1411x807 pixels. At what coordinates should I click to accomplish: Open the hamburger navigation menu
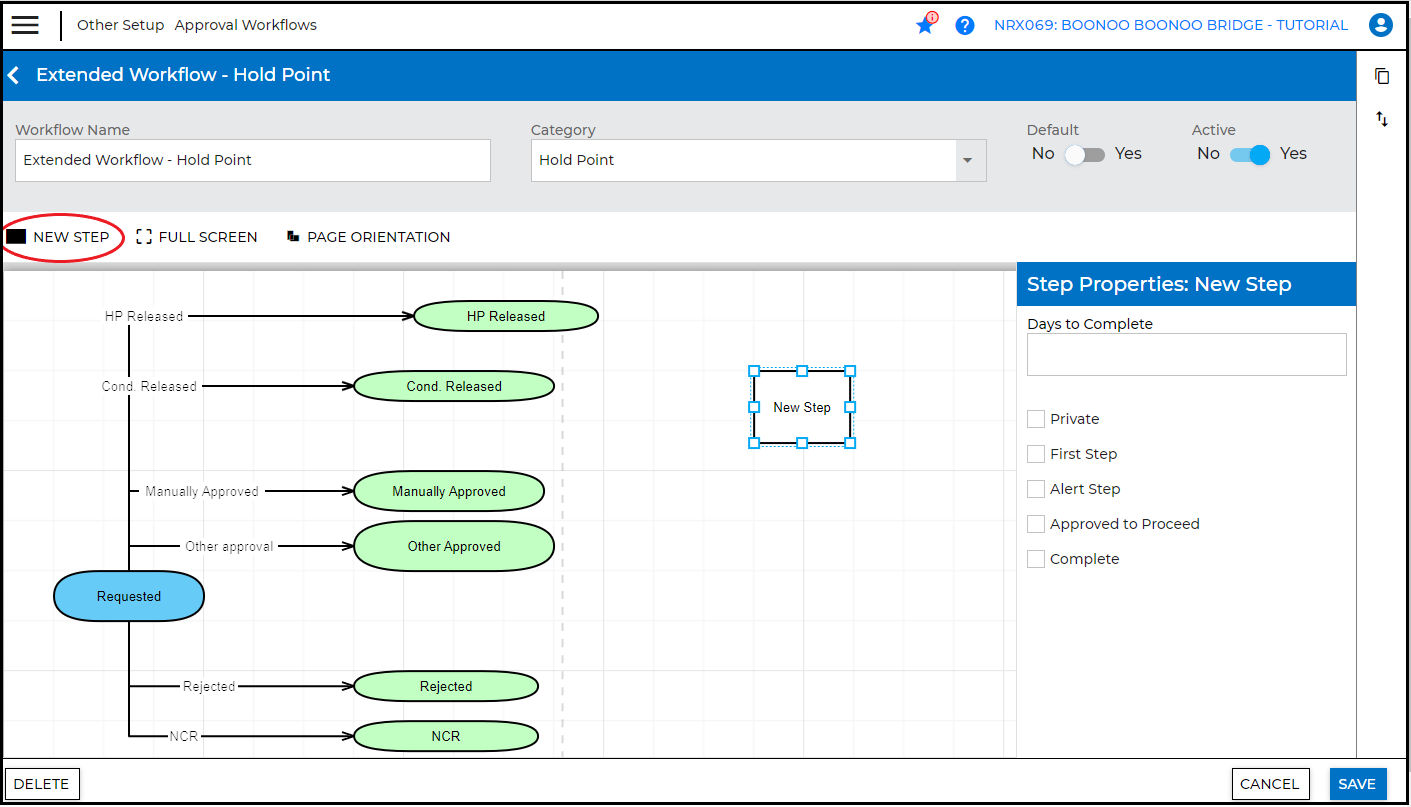[25, 25]
